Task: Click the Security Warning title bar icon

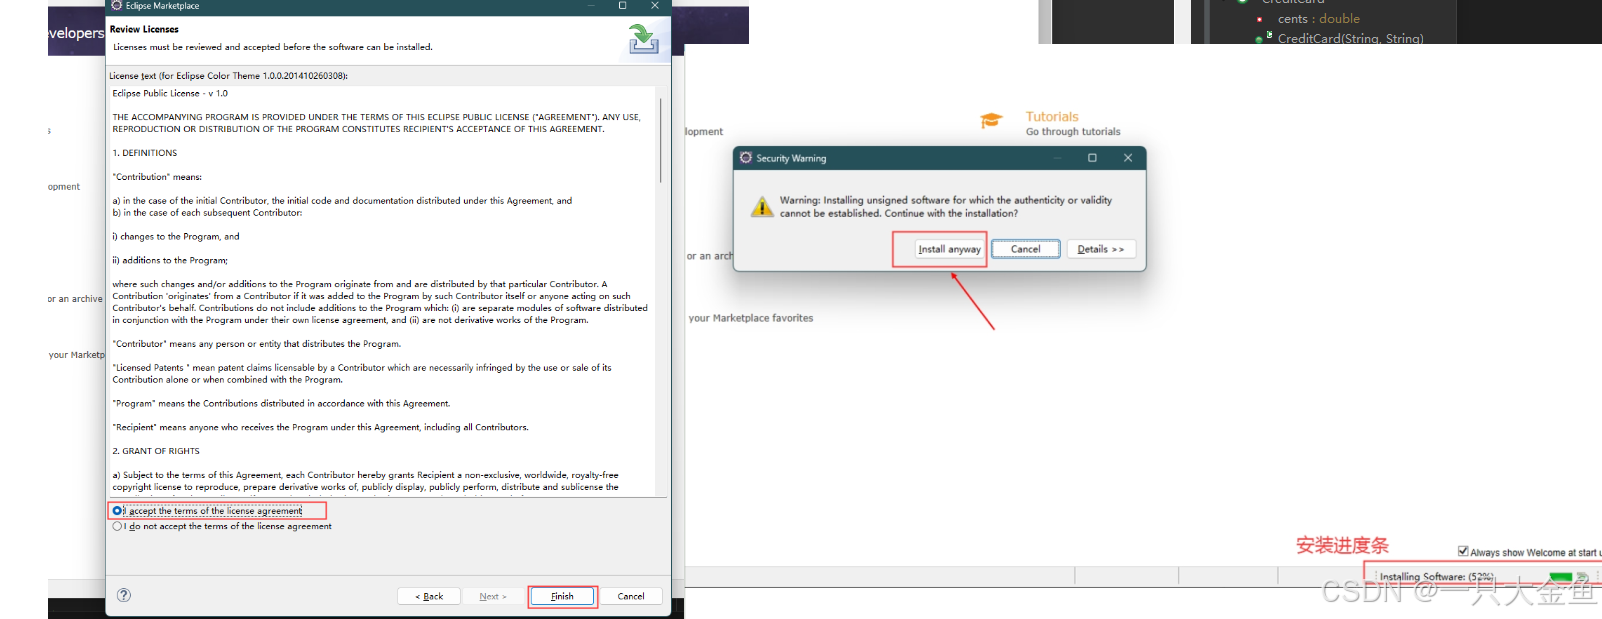Action: click(x=745, y=158)
